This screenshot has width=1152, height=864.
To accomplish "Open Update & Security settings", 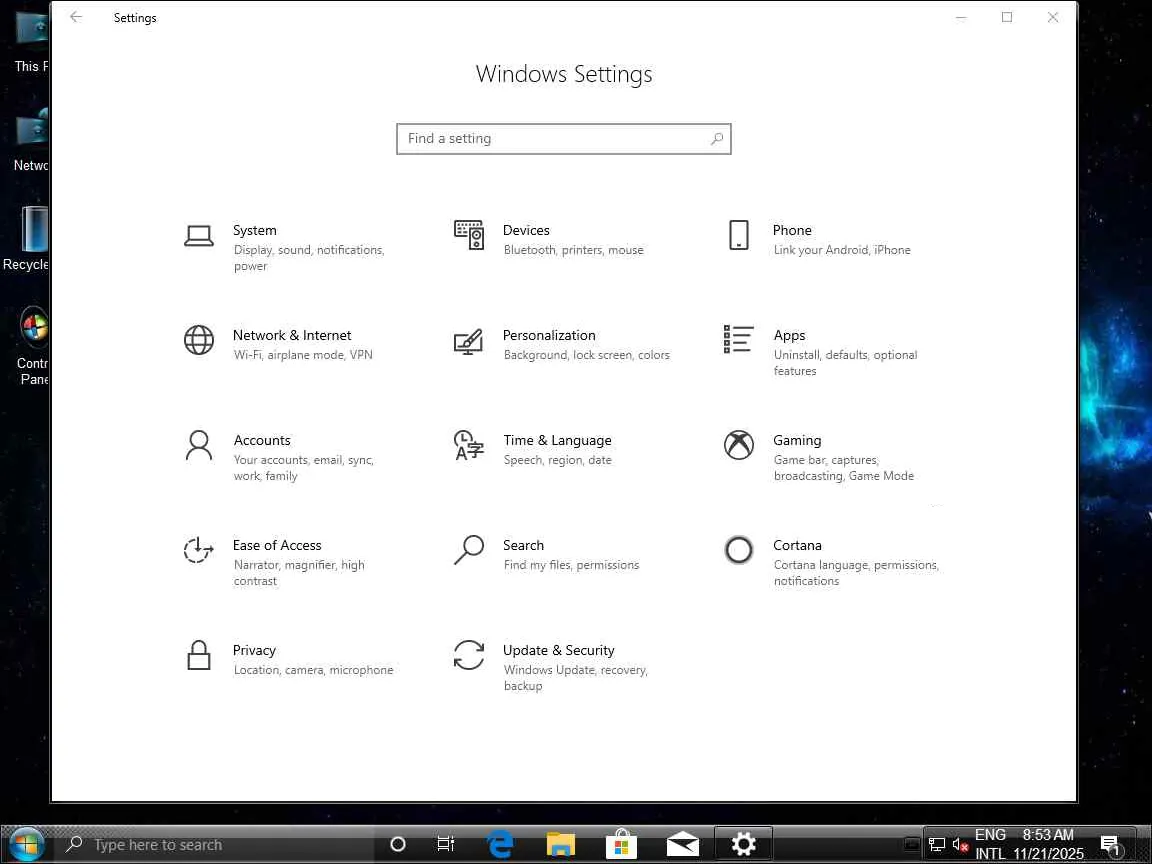I will coord(558,650).
